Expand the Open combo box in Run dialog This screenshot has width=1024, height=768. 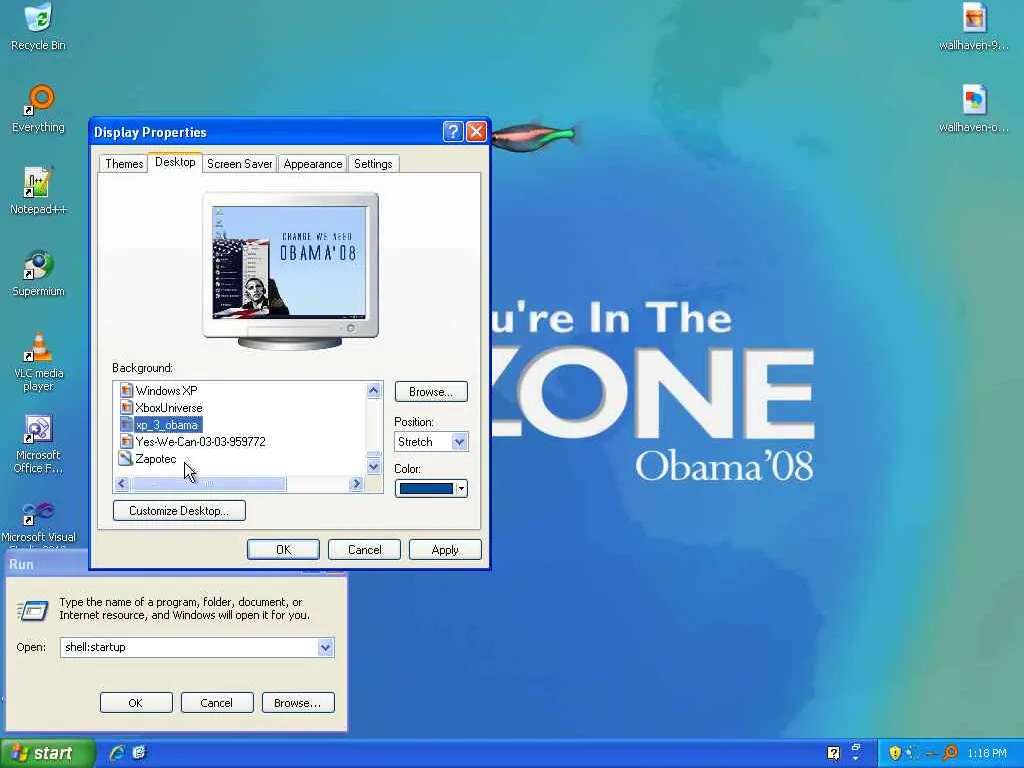click(325, 647)
